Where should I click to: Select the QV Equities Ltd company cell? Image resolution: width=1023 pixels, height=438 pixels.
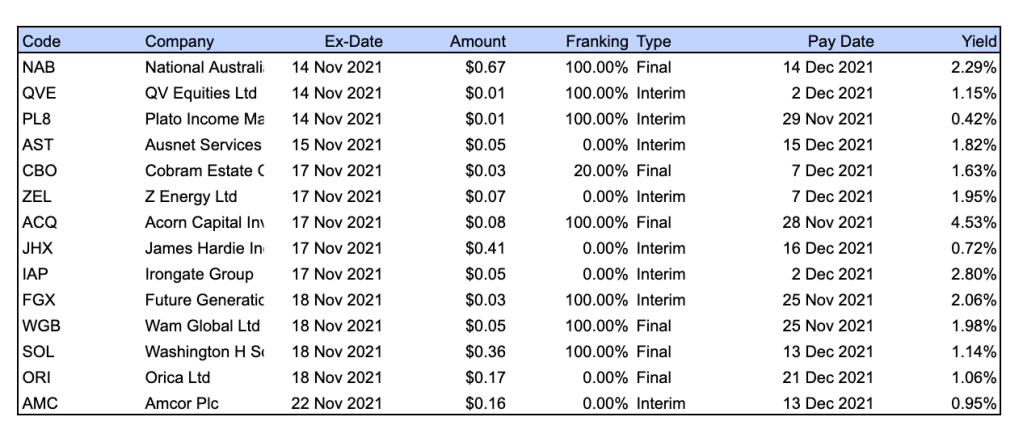(x=201, y=94)
